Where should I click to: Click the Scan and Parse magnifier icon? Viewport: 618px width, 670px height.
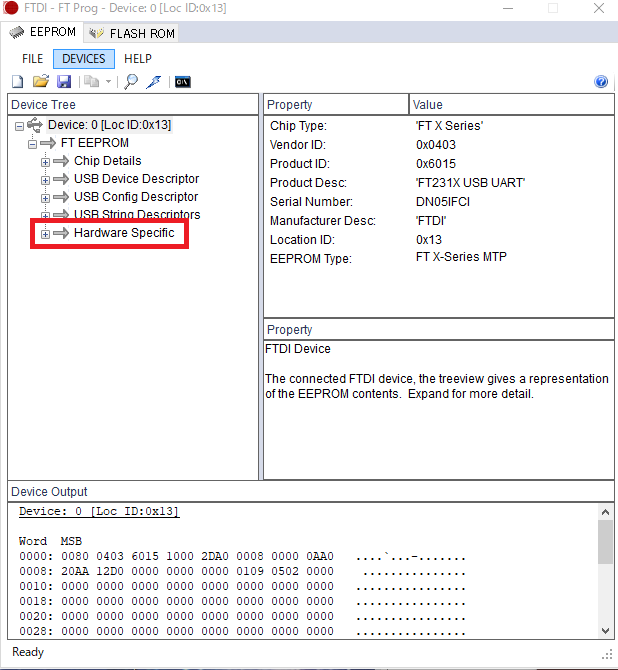pos(131,82)
